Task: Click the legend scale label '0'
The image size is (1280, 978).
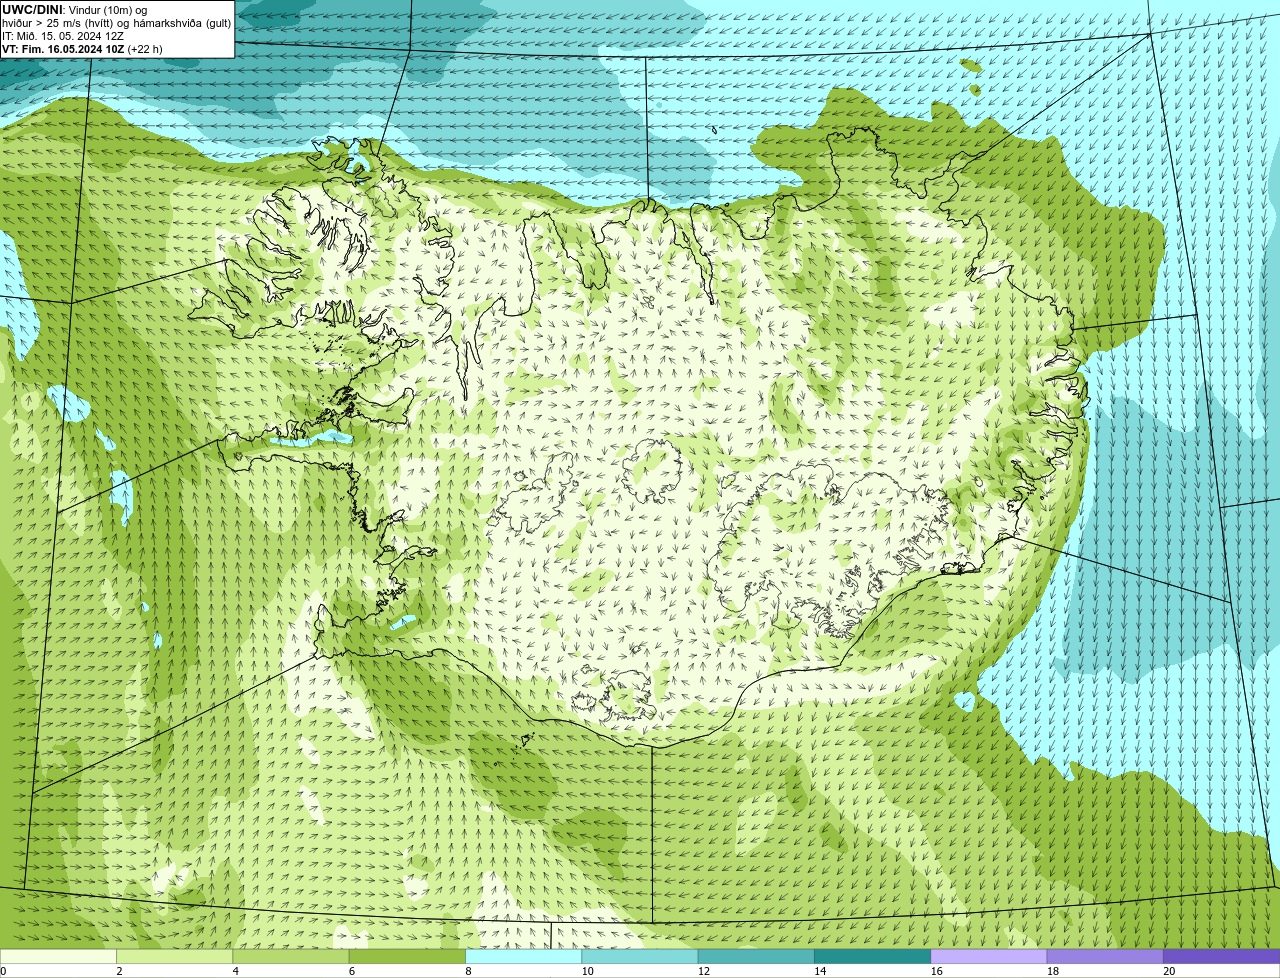Action: click(x=3, y=971)
